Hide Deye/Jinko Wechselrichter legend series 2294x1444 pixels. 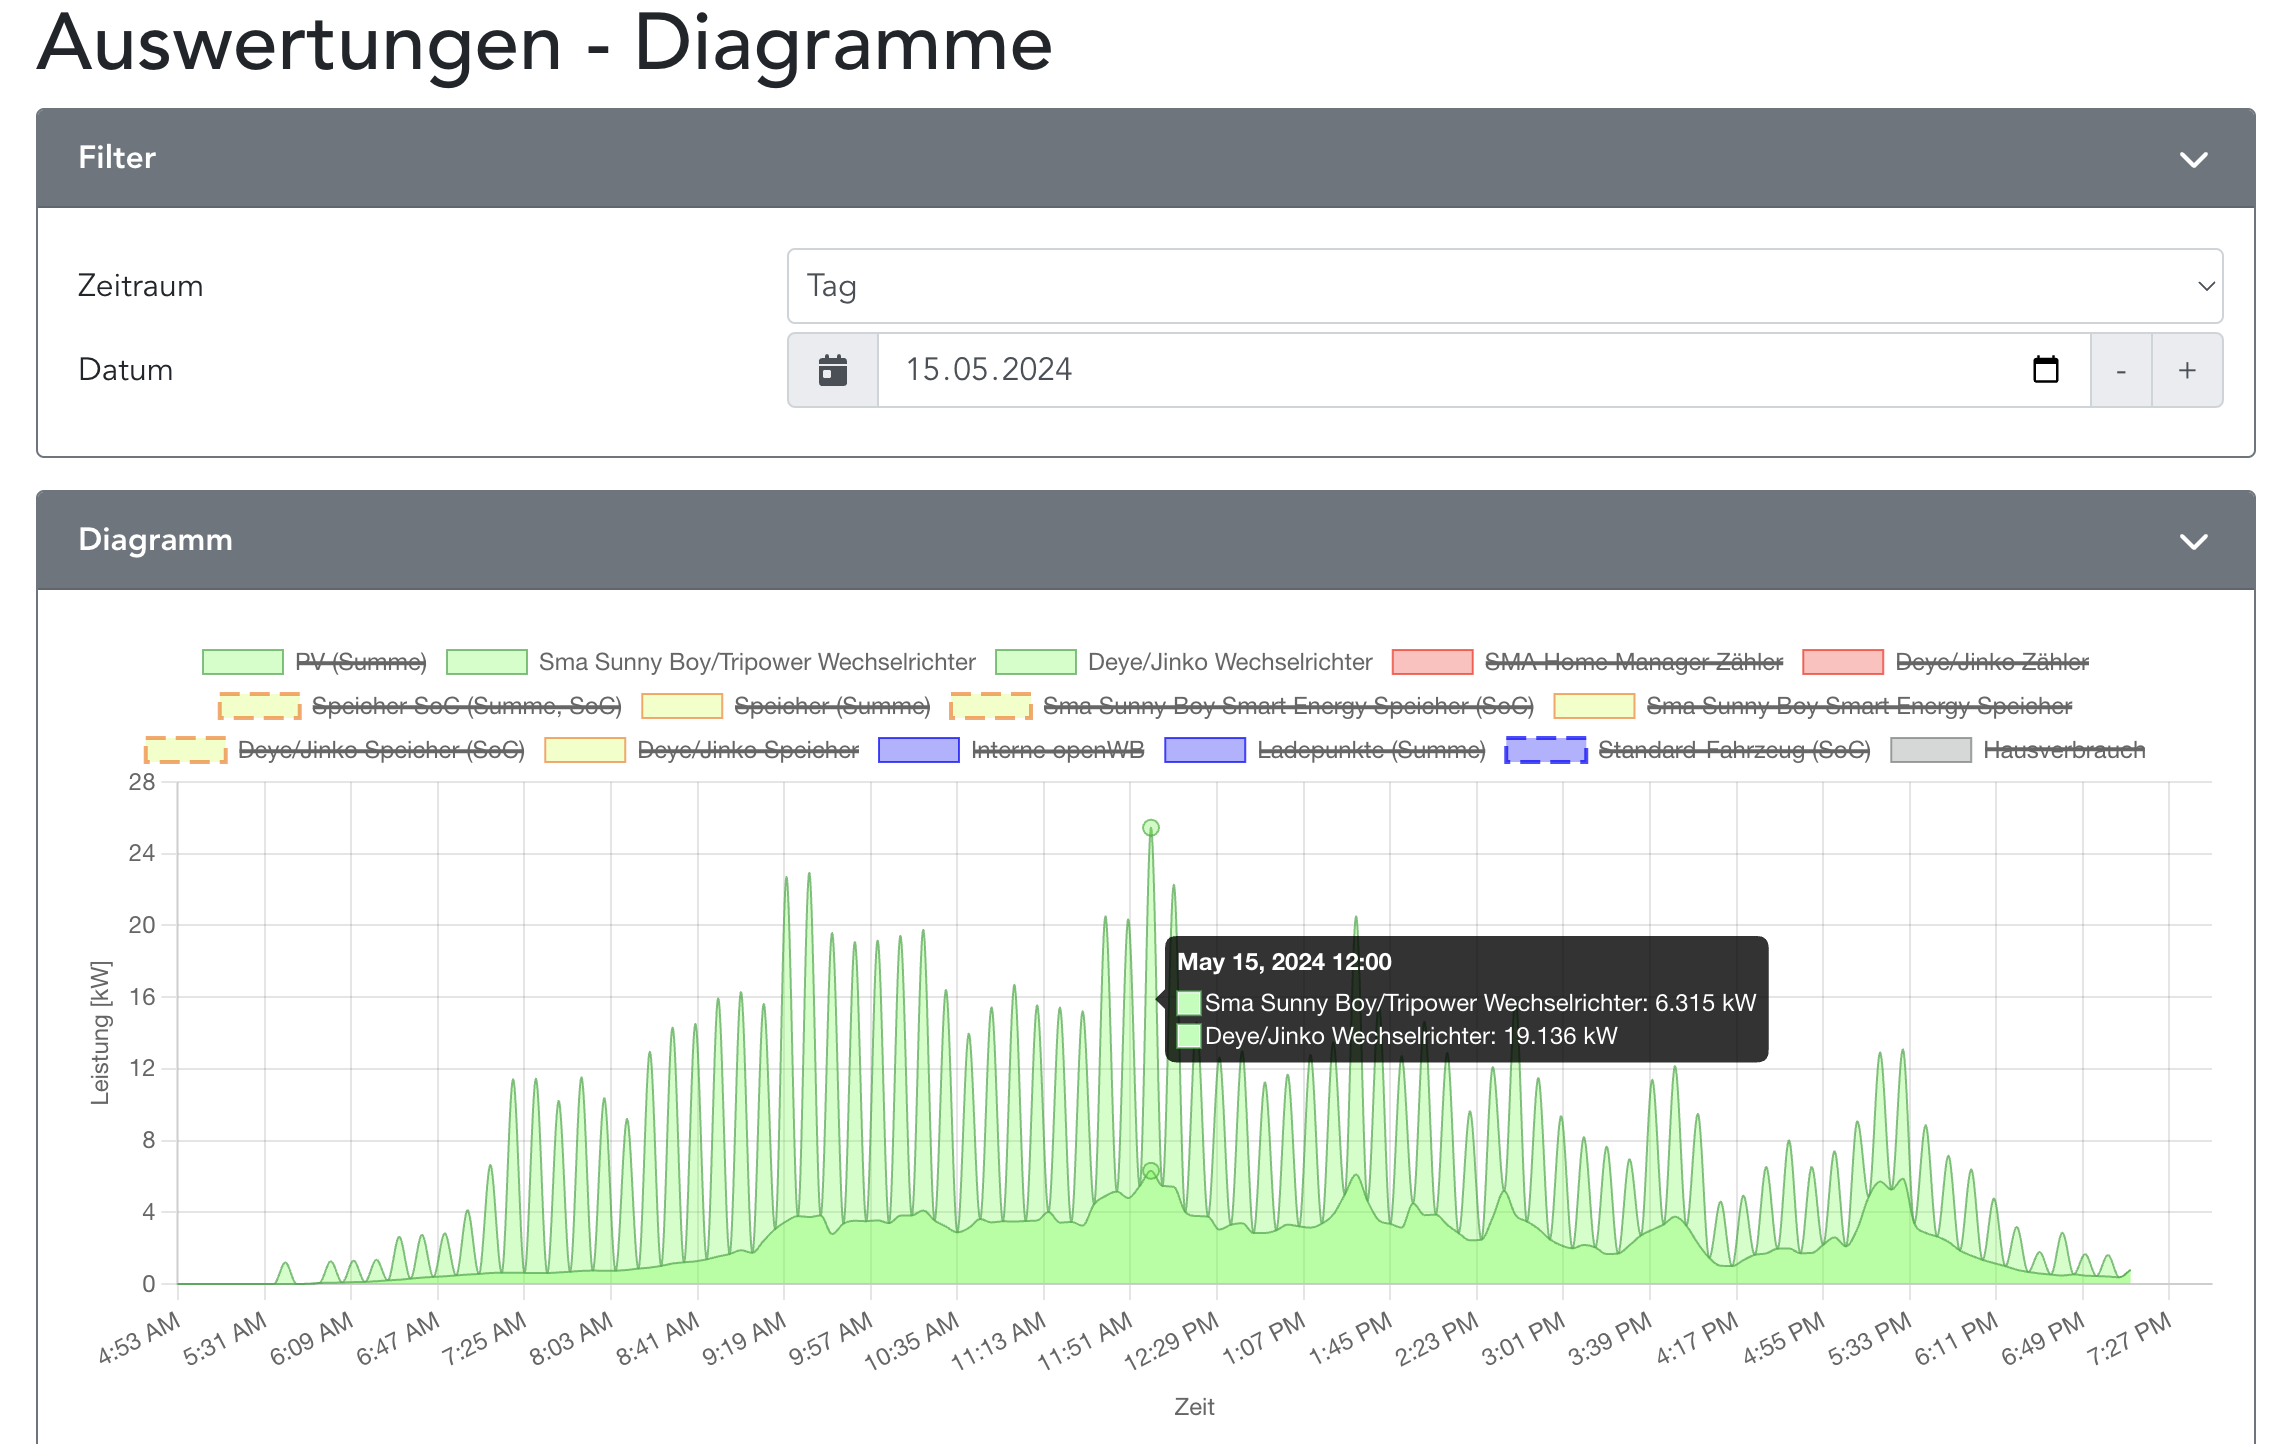1229,662
